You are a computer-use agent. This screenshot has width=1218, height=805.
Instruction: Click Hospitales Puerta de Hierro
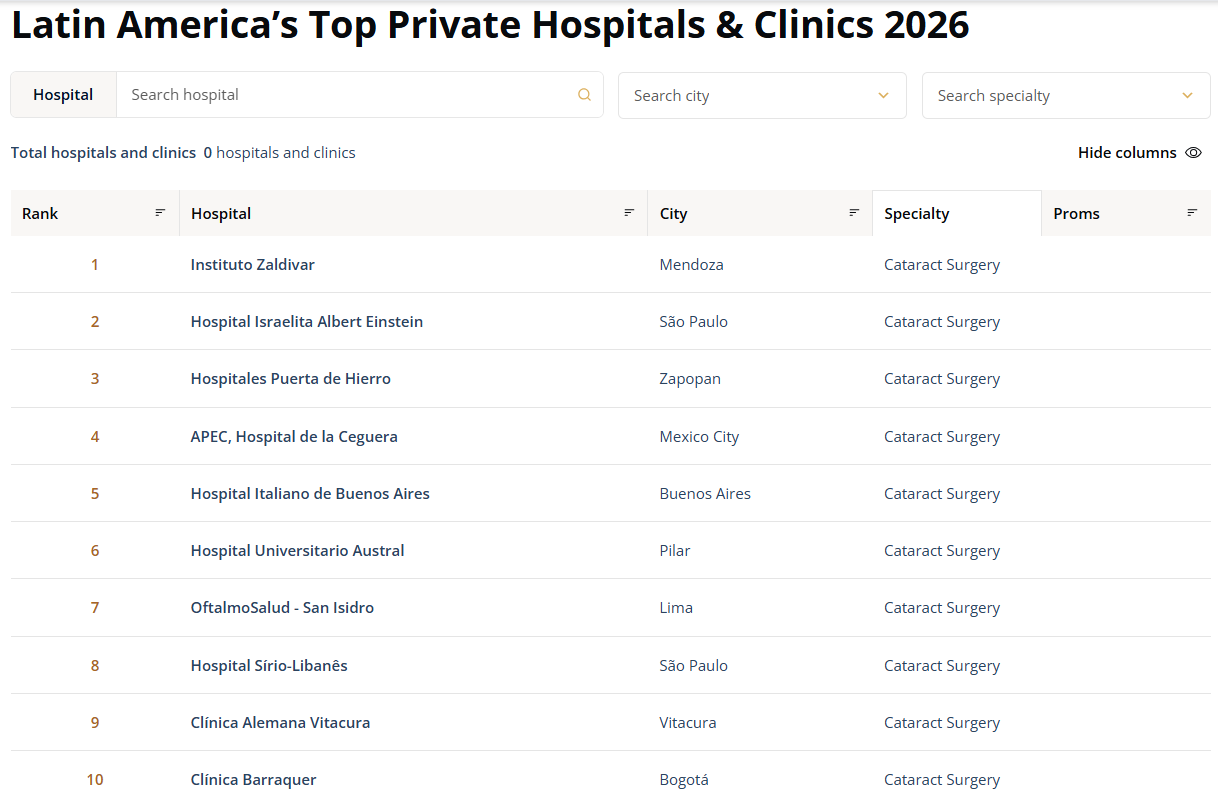coord(291,379)
